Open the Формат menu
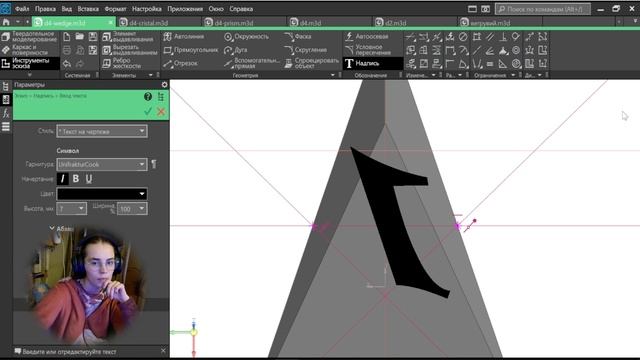Screen dimensions: 640x360 coord(116,9)
